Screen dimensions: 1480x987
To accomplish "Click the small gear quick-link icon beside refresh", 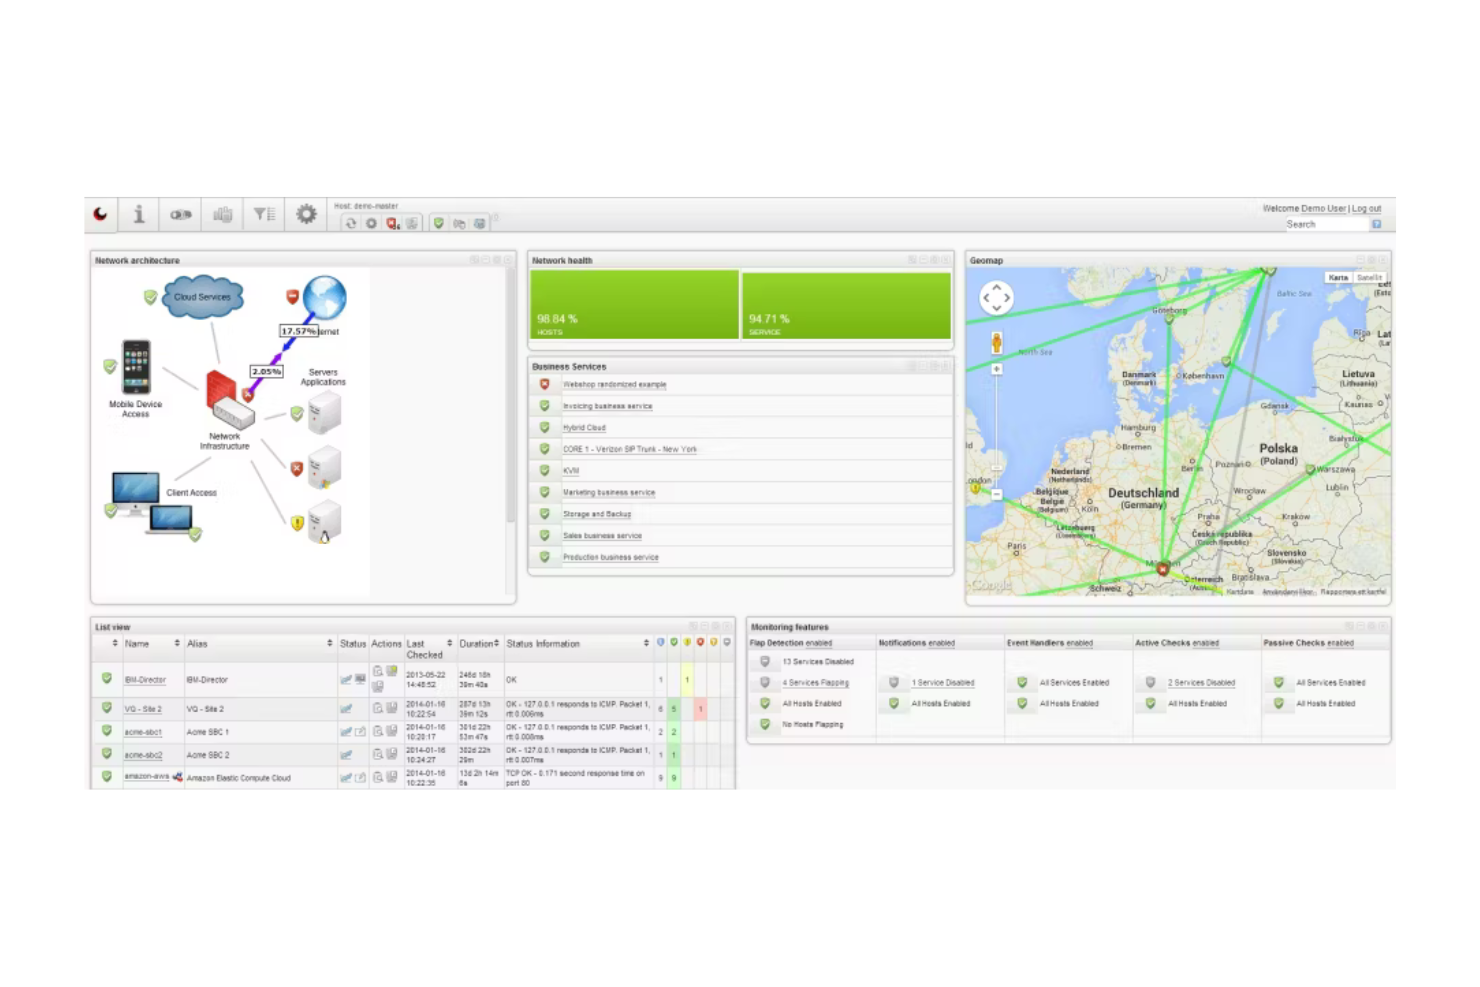I will 371,223.
